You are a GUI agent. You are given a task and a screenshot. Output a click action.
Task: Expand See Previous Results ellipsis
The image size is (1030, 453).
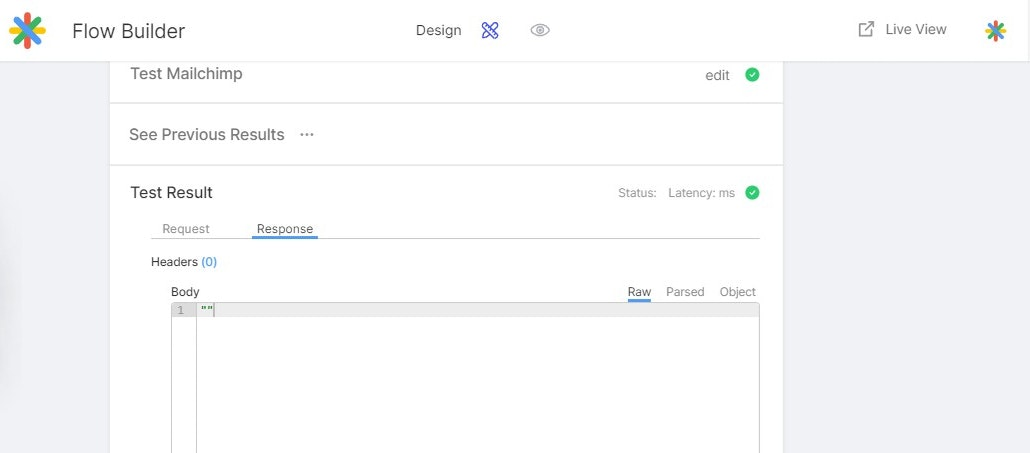coord(307,135)
